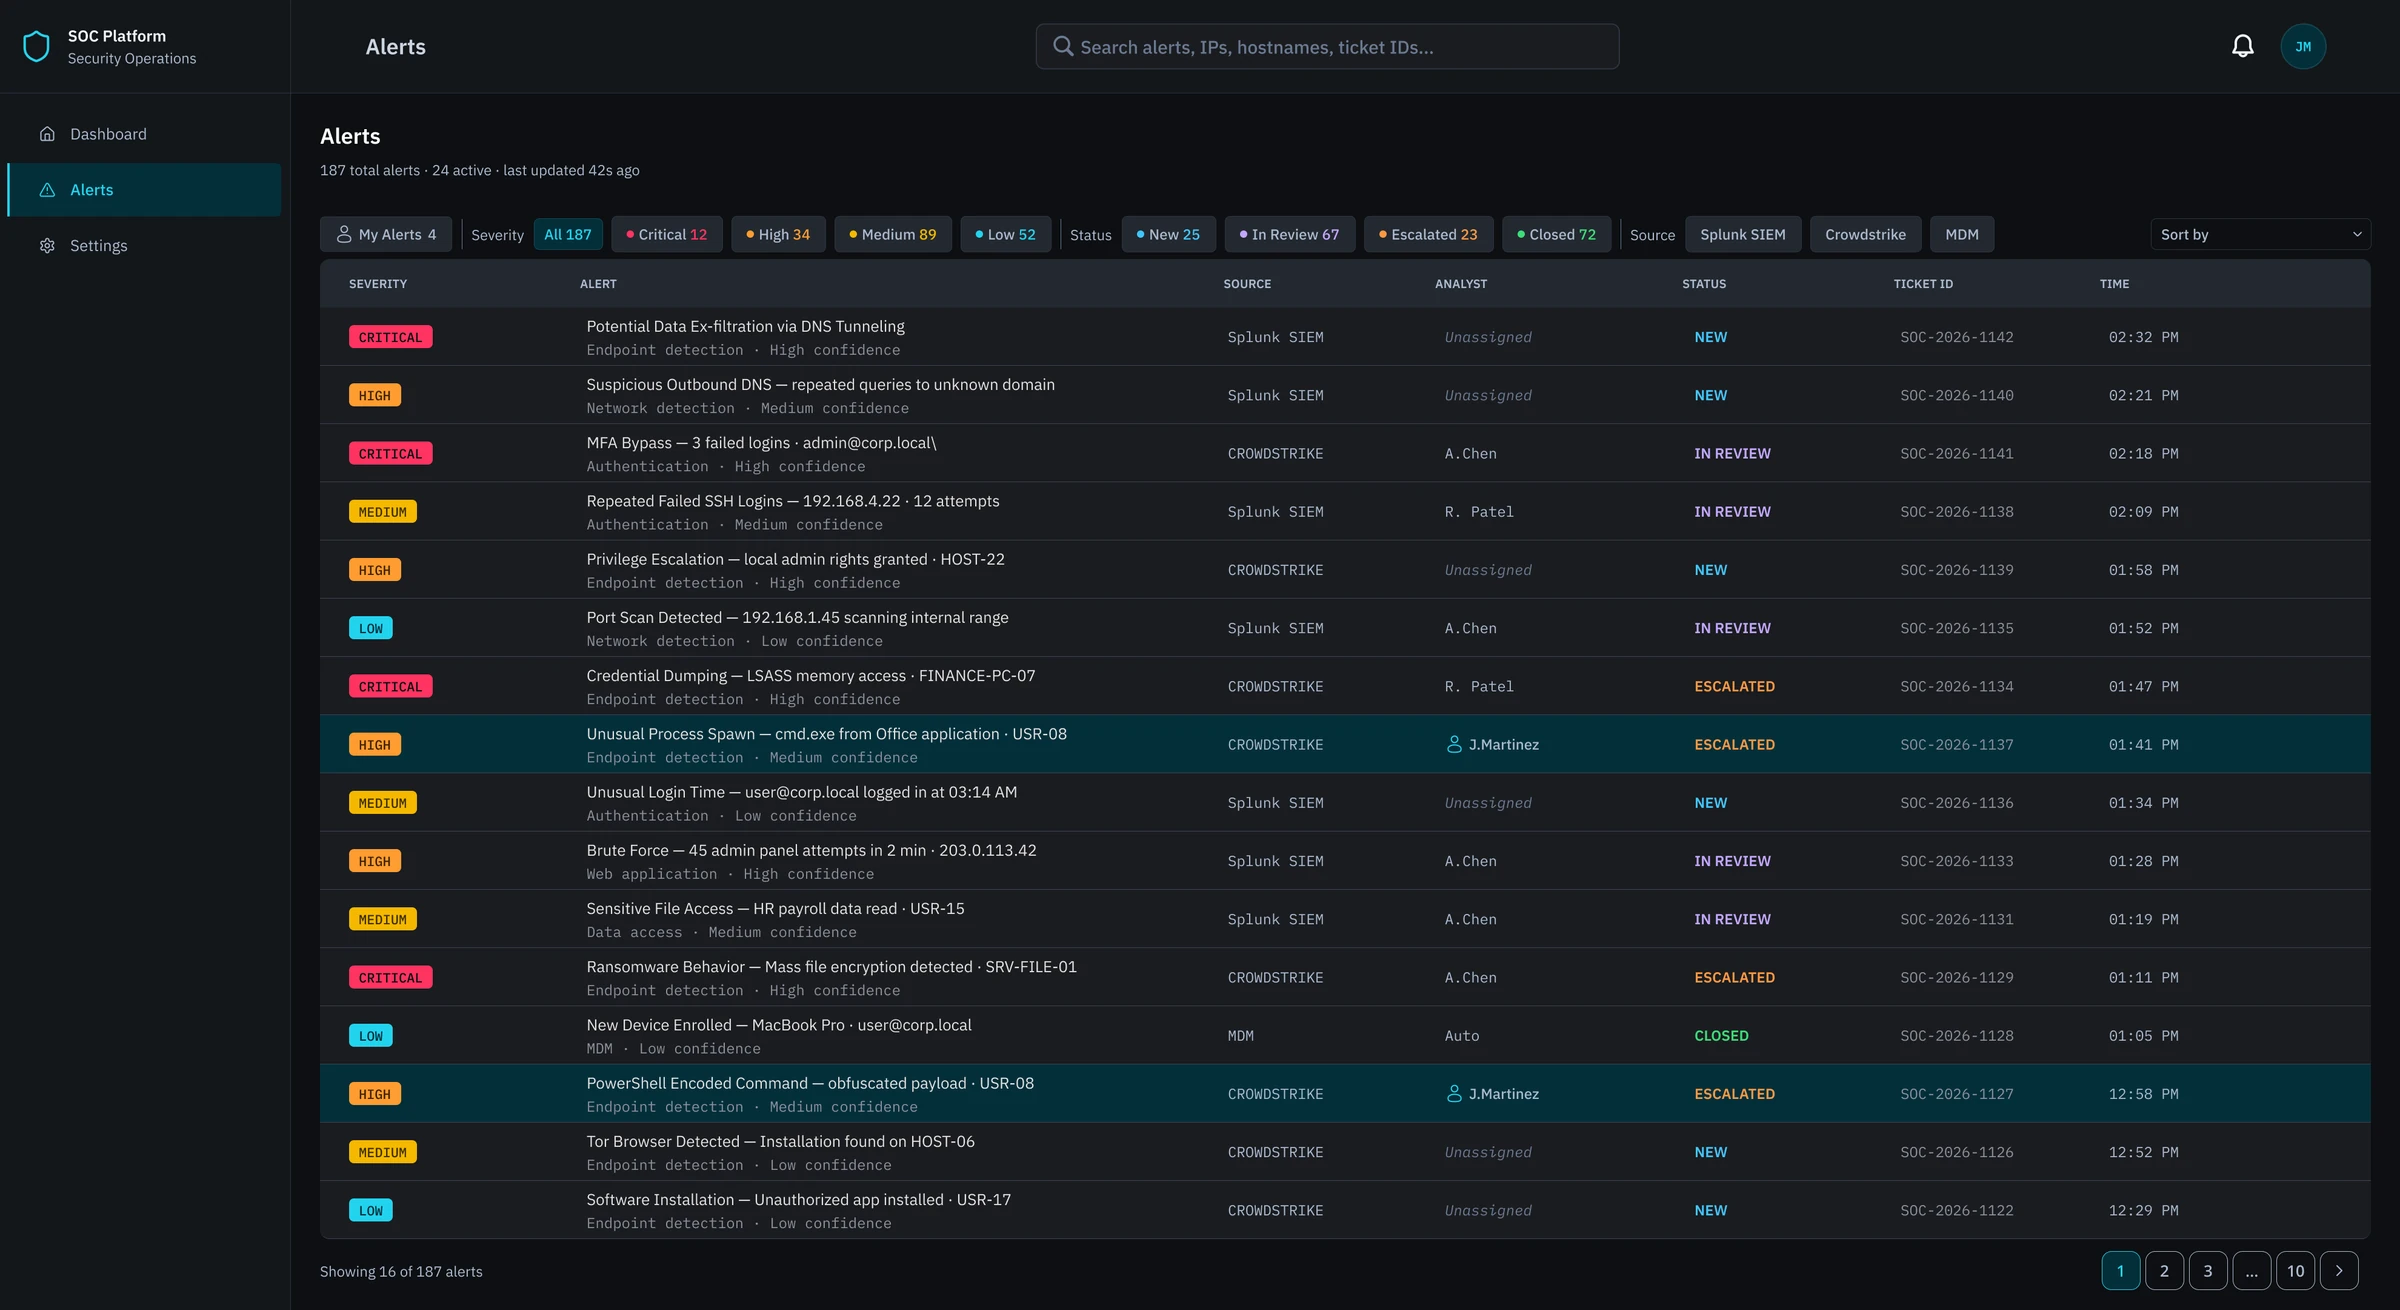This screenshot has width=2400, height=1310.
Task: Open Dashboard in the sidebar
Action: 144,133
